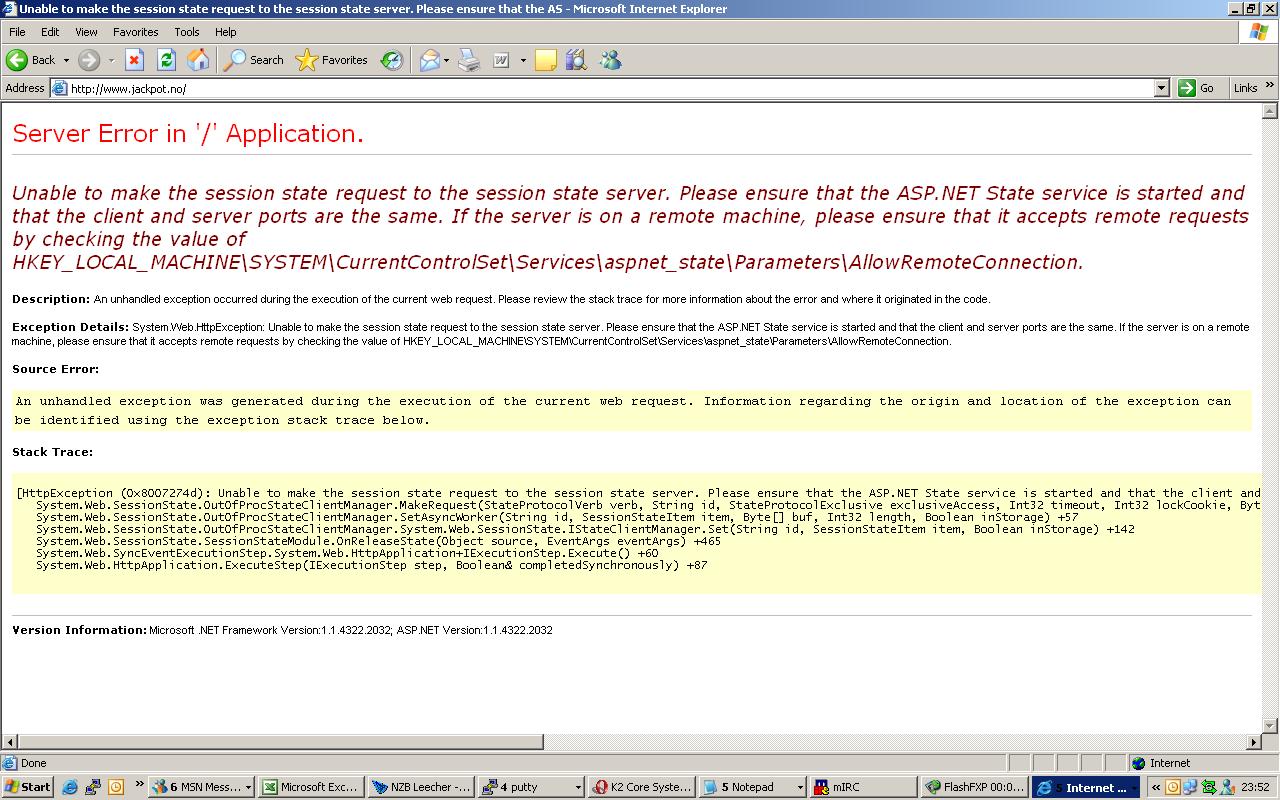Viewport: 1280px width, 800px height.
Task: Click the system tray clock 23:52
Action: pyautogui.click(x=1256, y=787)
